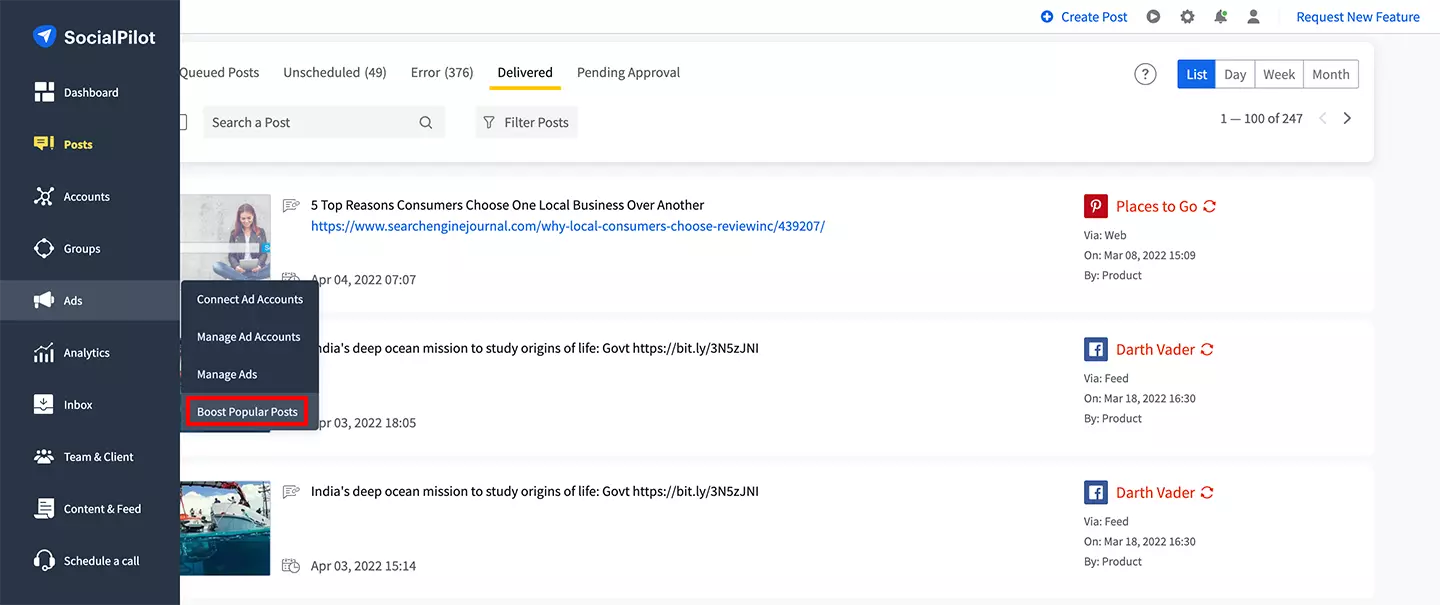The width and height of the screenshot is (1440, 605).
Task: Click the Search a Post field
Action: (x=324, y=122)
